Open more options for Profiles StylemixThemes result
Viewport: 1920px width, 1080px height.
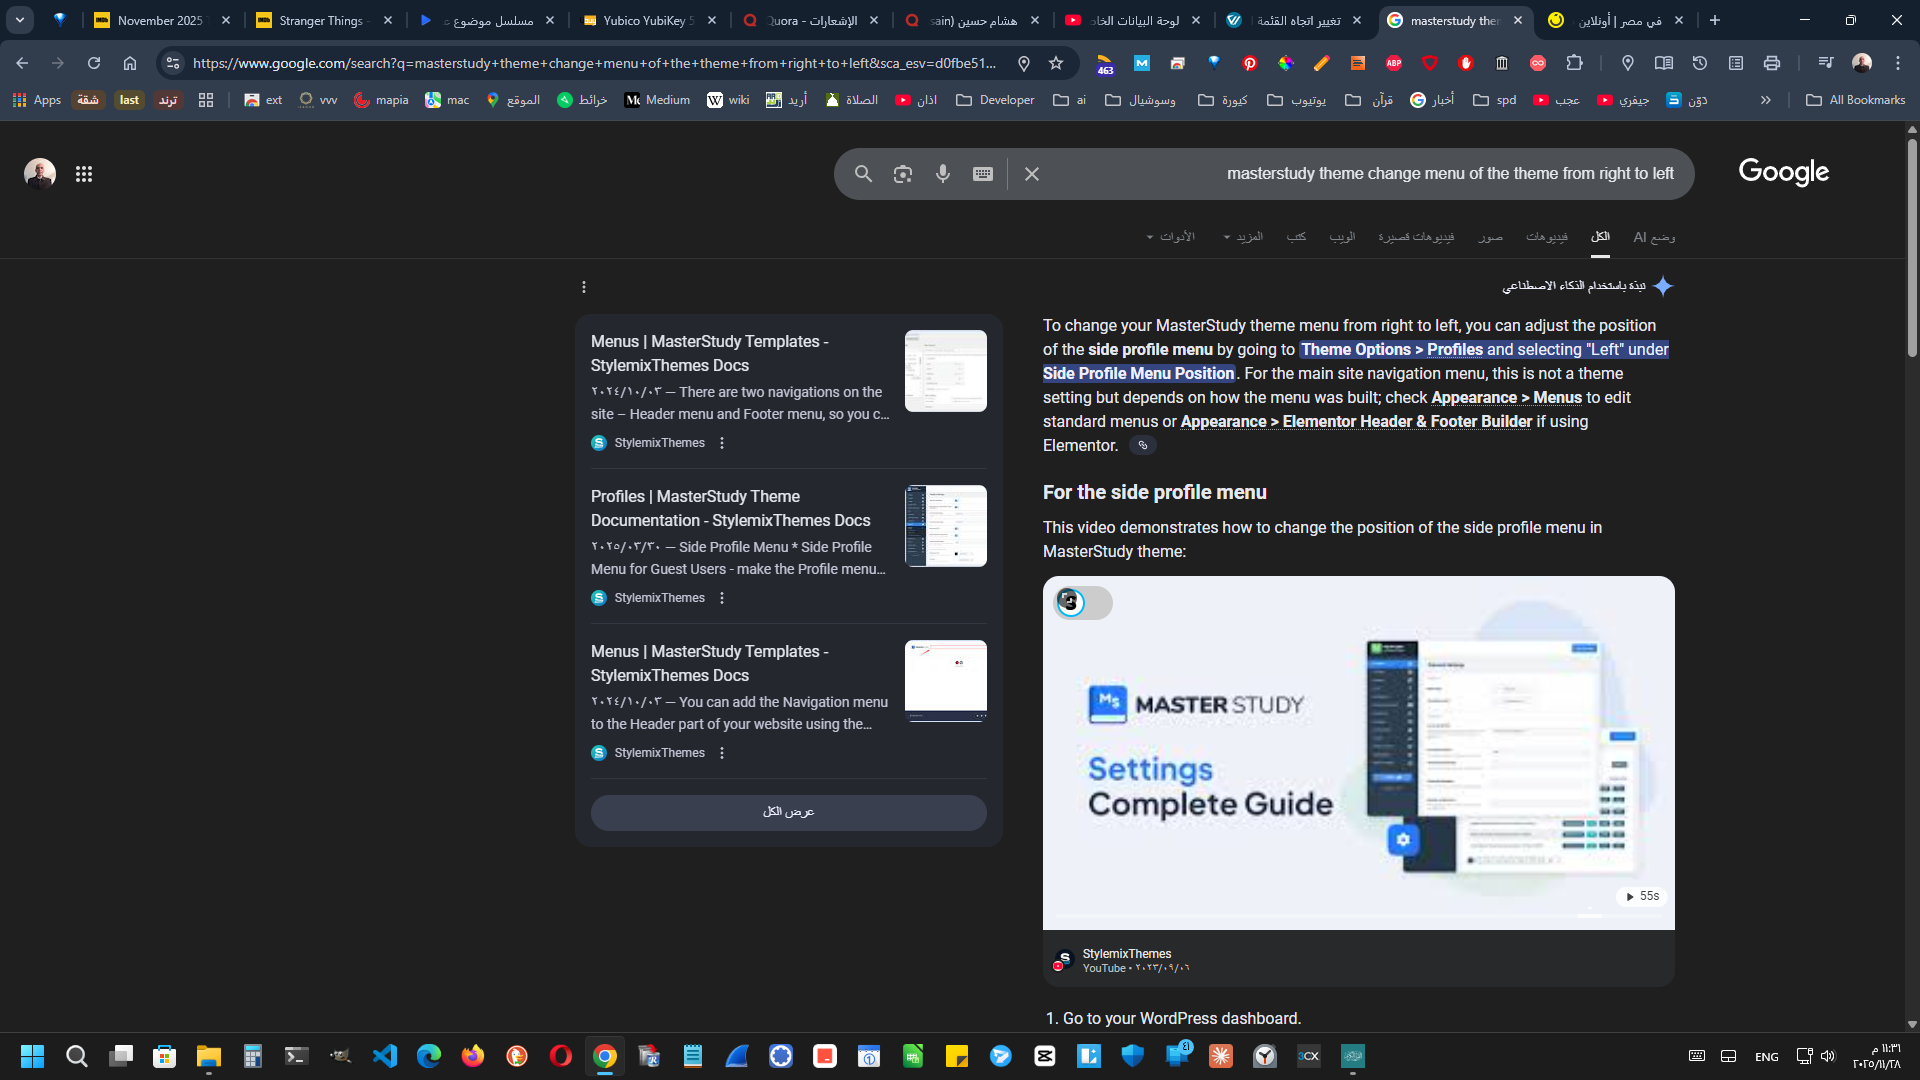point(722,598)
